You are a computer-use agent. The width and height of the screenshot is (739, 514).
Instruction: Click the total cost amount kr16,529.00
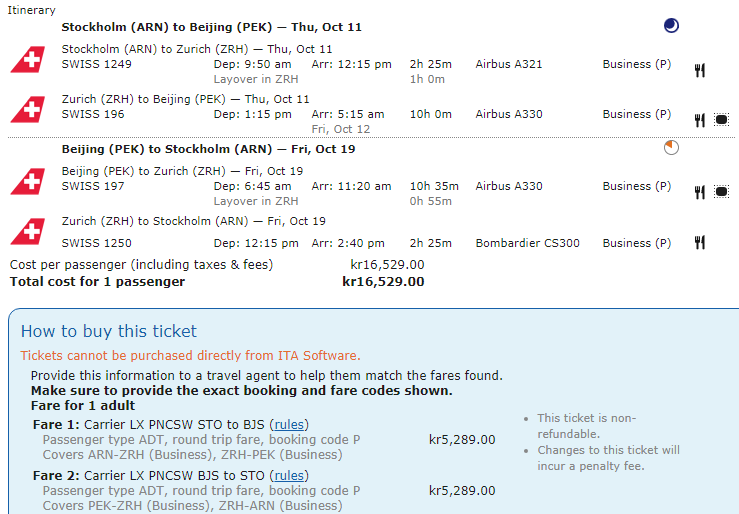tap(383, 282)
